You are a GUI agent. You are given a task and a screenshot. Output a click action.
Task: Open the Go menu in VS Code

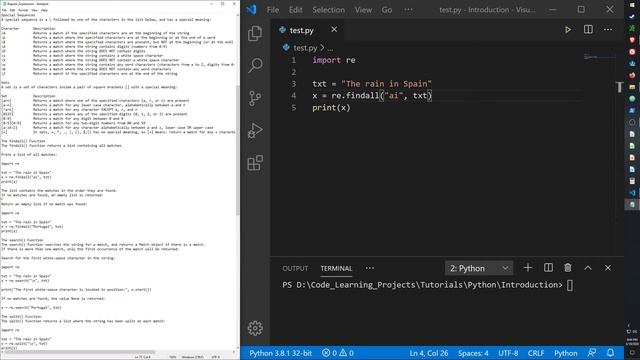[x=387, y=10]
